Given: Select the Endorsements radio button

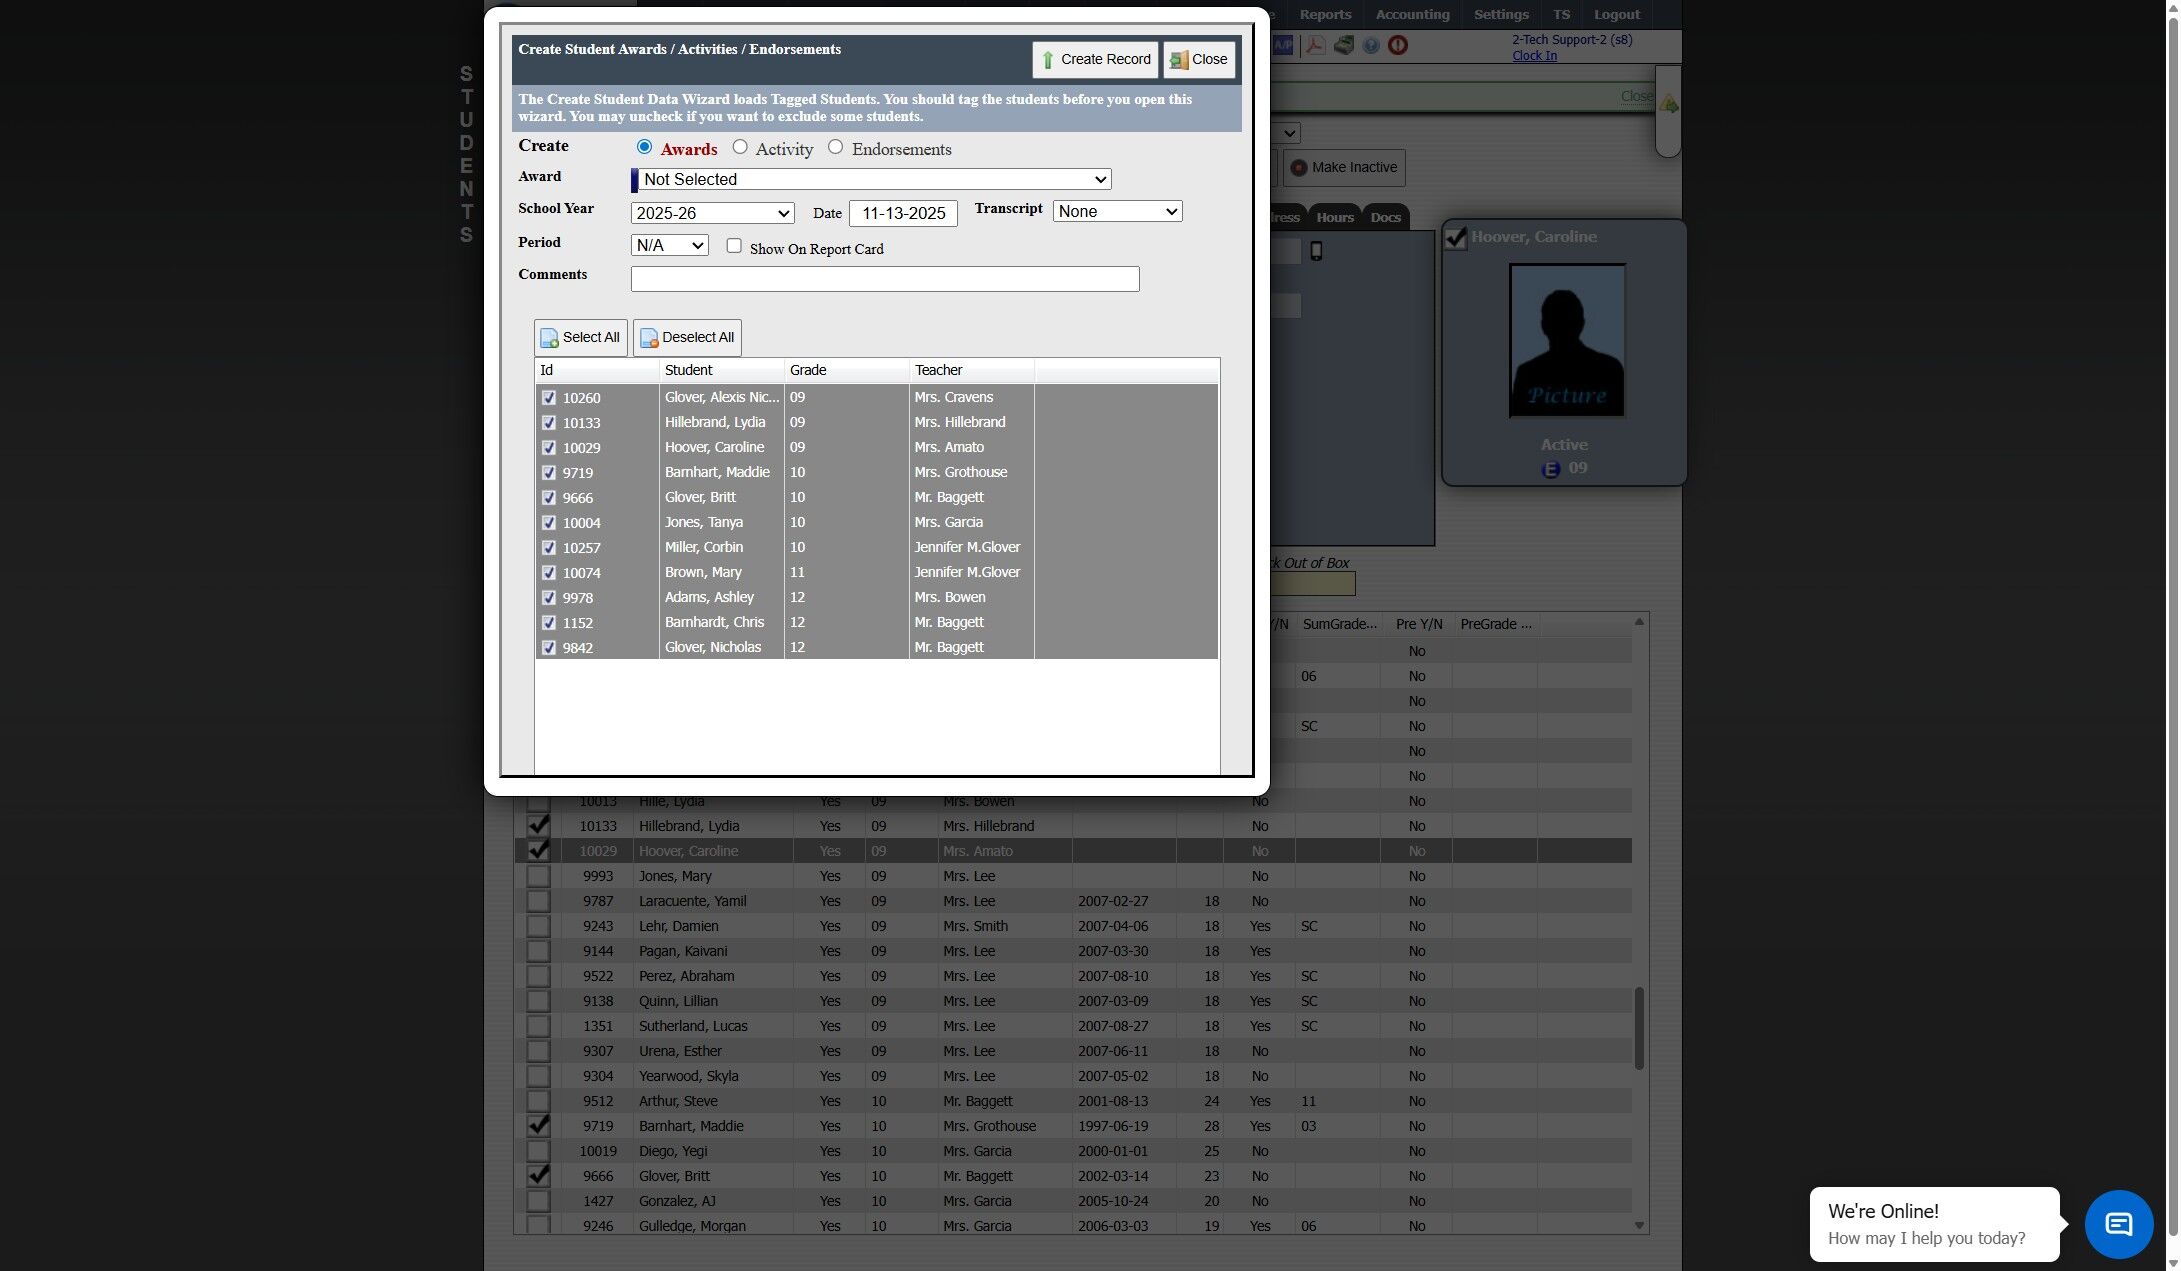Looking at the screenshot, I should coord(836,147).
